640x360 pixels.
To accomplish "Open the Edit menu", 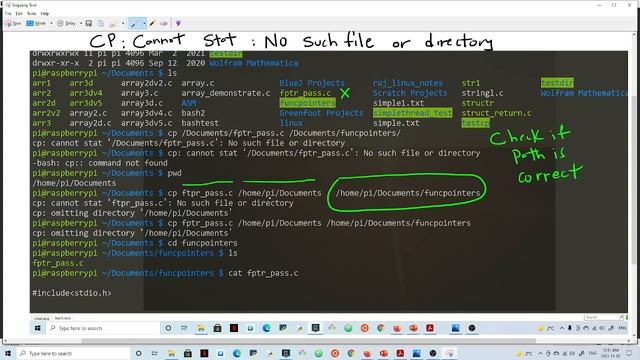I will click(19, 13).
